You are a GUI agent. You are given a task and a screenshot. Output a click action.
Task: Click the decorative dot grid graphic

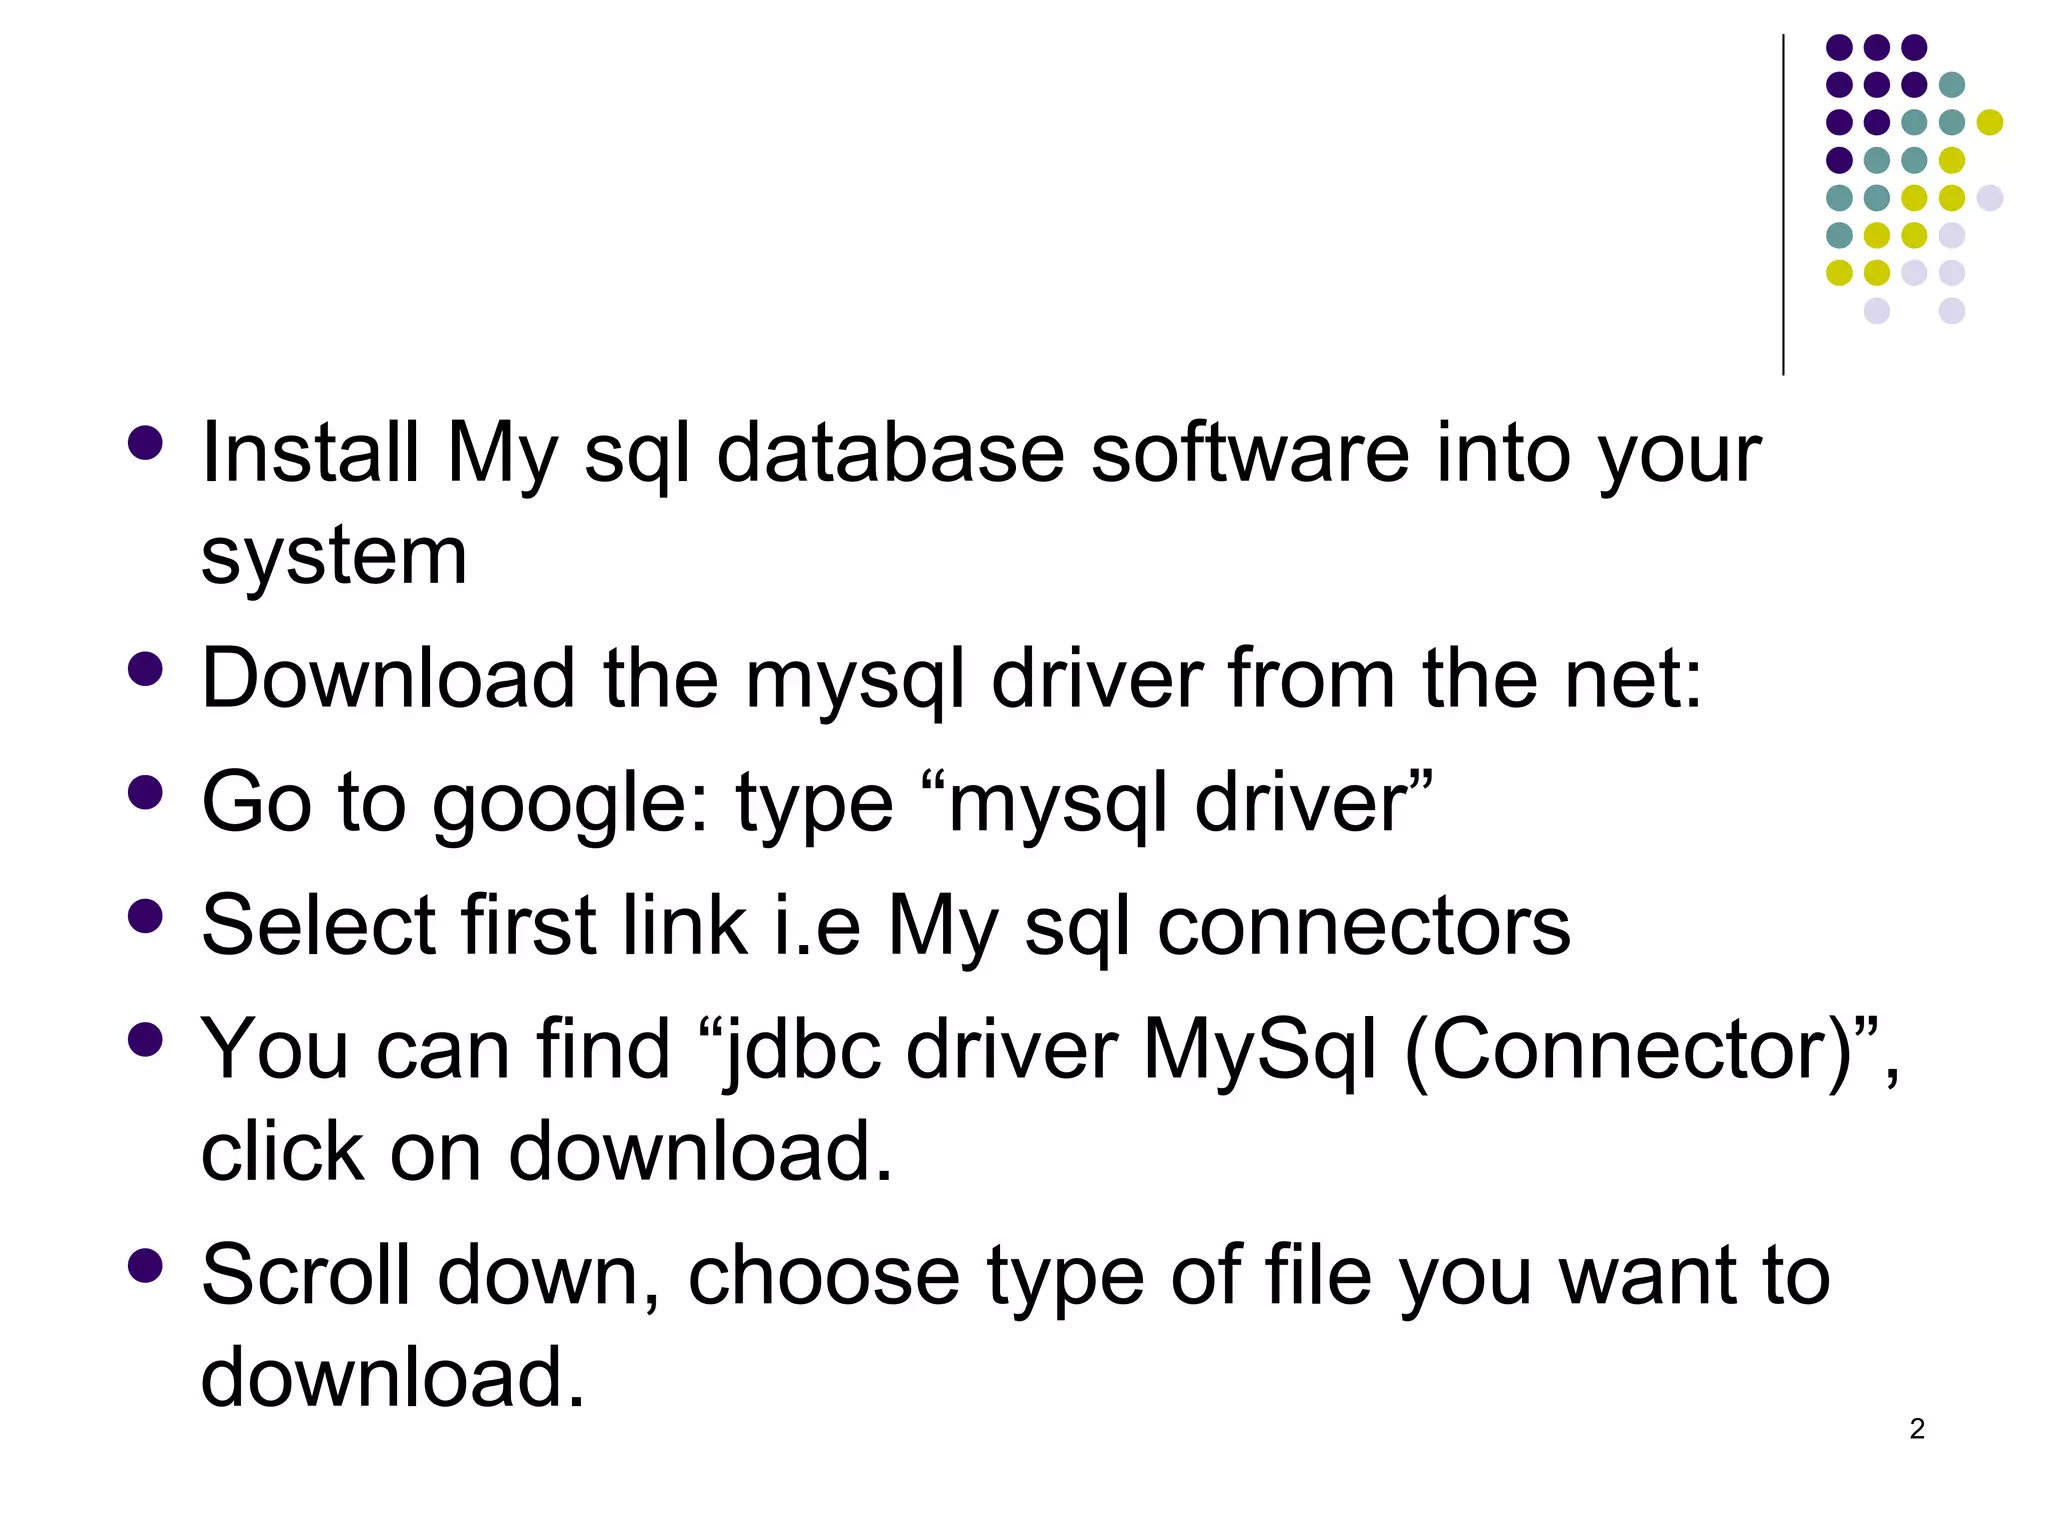pyautogui.click(x=1914, y=179)
